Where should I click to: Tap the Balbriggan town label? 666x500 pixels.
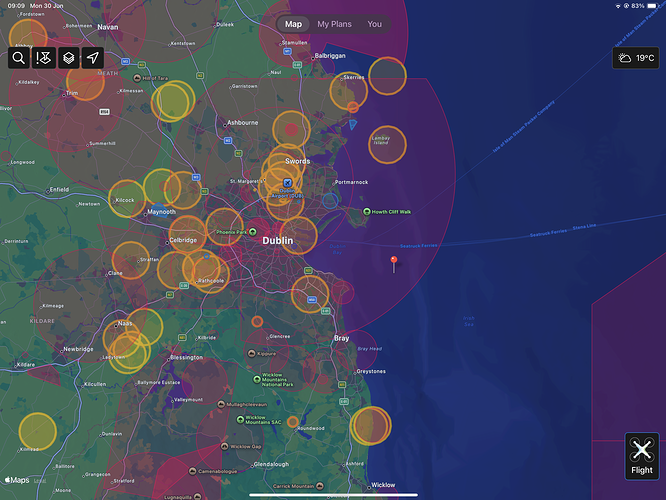point(330,56)
